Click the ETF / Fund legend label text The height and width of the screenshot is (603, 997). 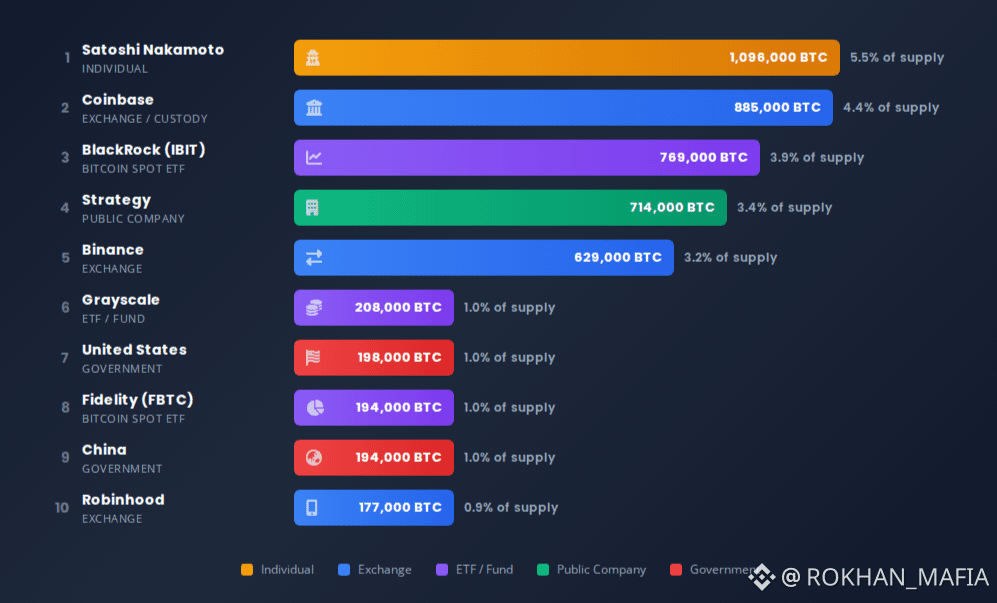click(x=485, y=569)
